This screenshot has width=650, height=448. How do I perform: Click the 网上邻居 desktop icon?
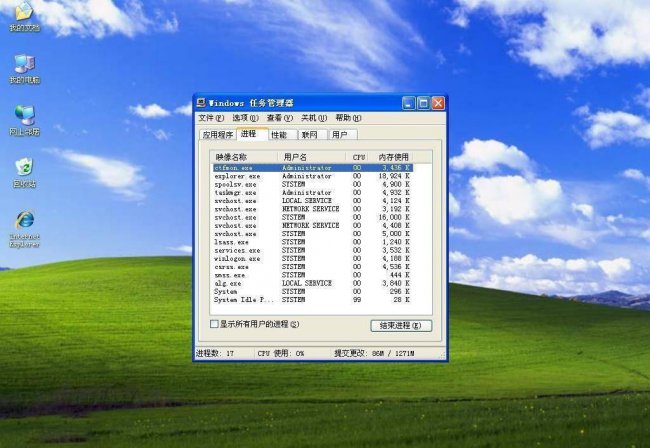coord(24,121)
